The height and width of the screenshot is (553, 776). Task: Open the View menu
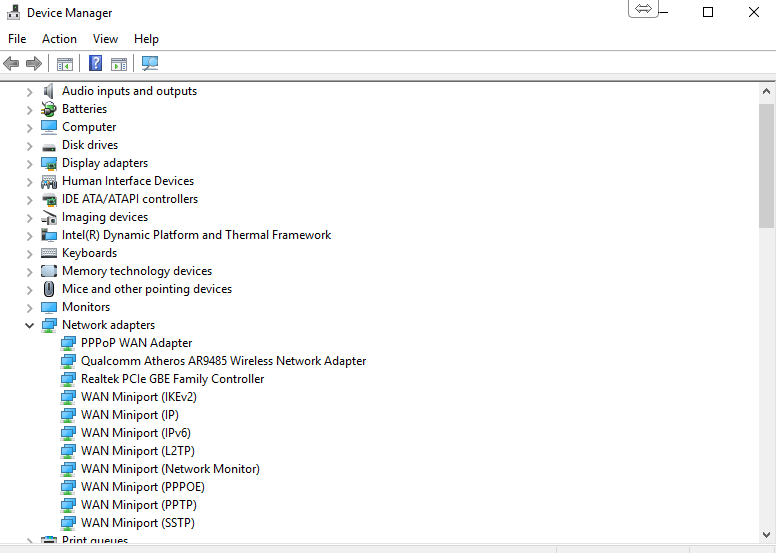coord(105,39)
